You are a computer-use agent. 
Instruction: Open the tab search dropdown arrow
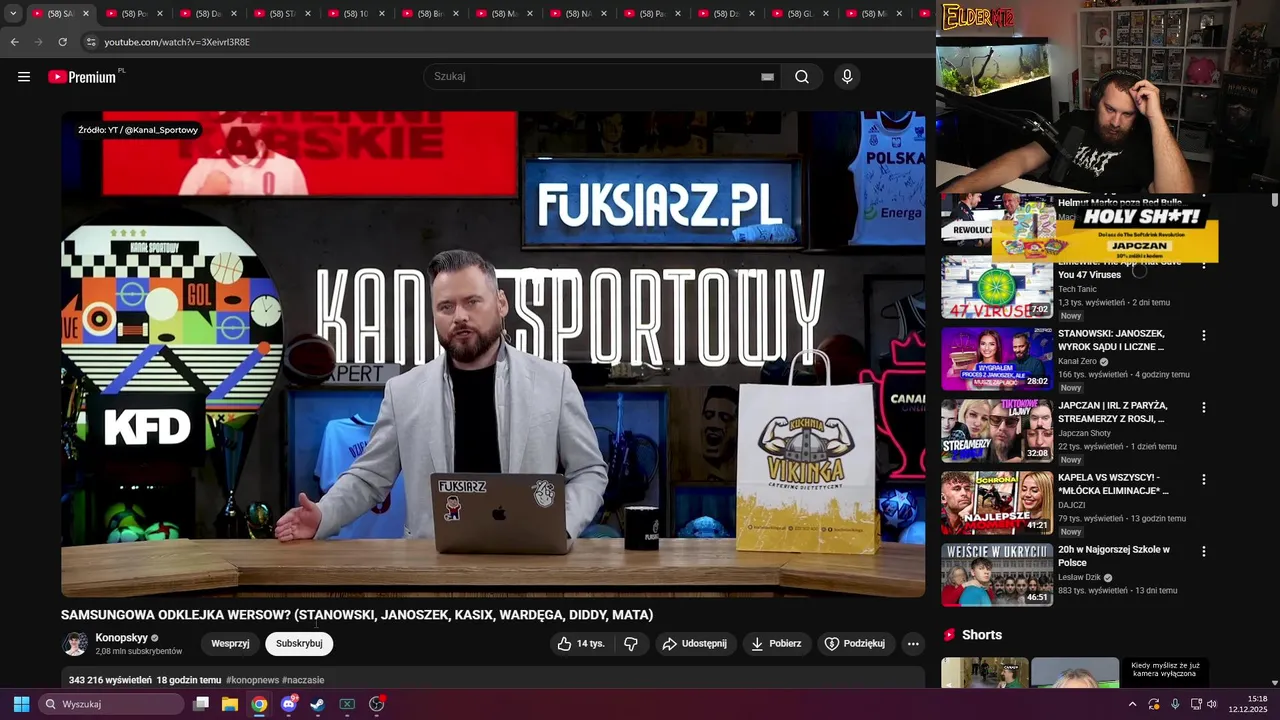tap(12, 14)
